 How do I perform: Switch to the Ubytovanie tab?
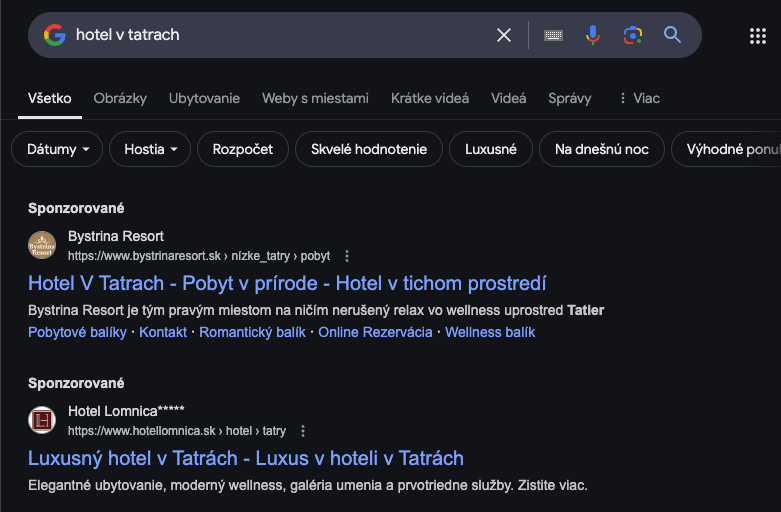(204, 98)
